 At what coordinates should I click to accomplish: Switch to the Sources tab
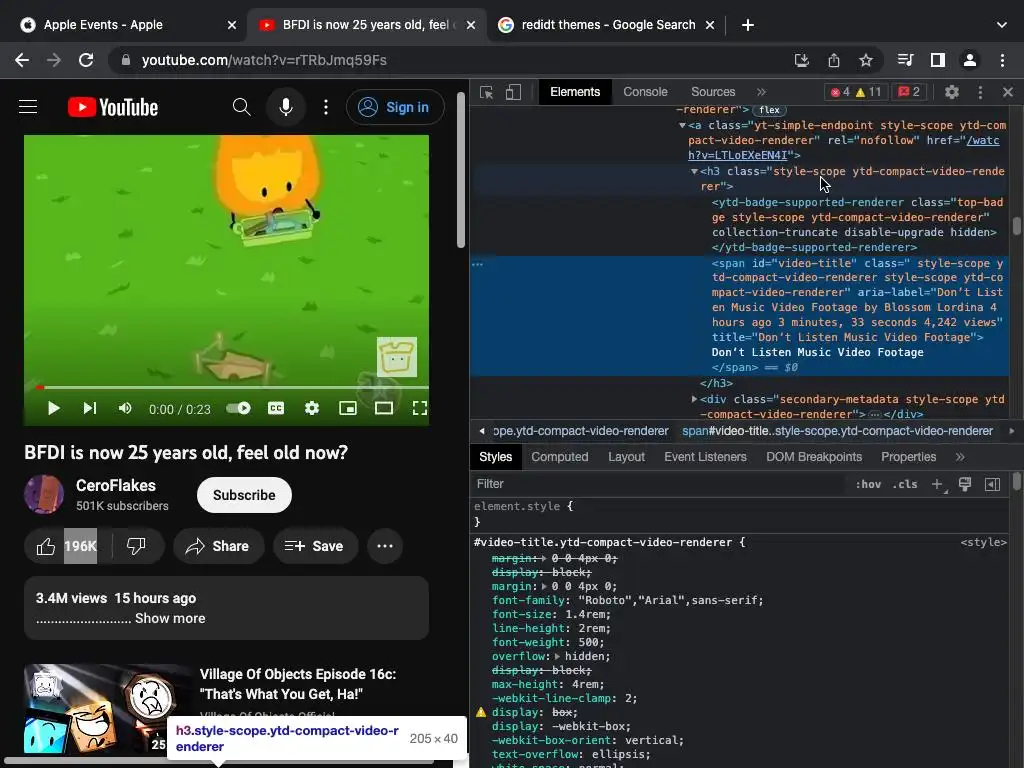coord(713,92)
